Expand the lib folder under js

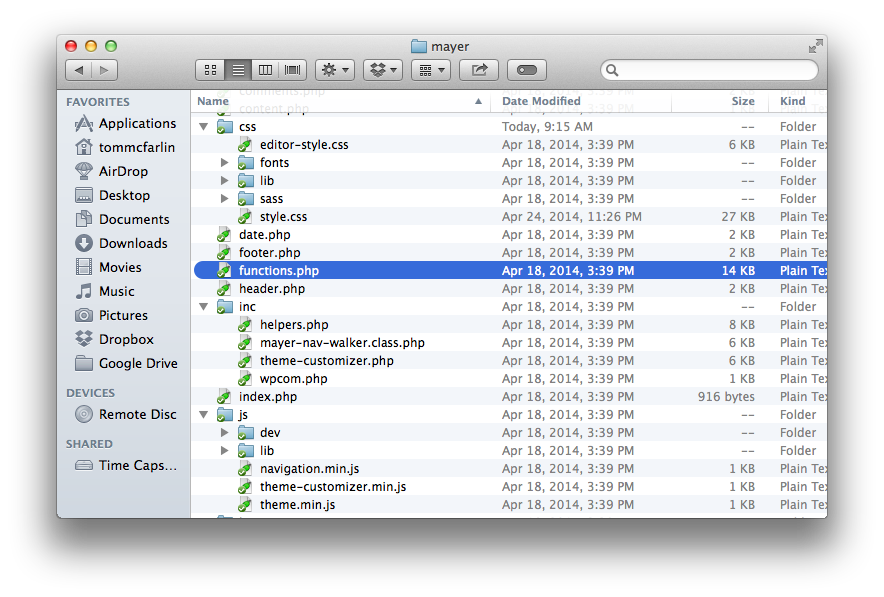point(224,451)
